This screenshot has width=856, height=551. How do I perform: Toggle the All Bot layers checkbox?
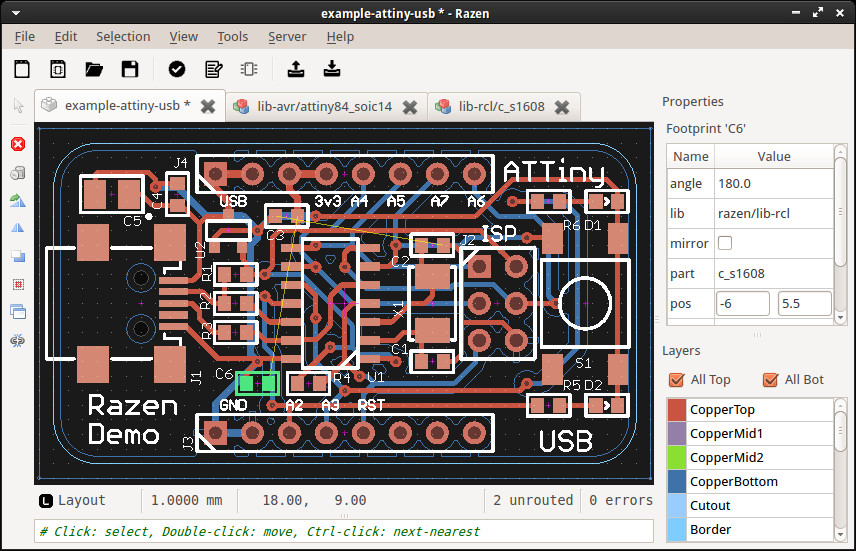(770, 380)
